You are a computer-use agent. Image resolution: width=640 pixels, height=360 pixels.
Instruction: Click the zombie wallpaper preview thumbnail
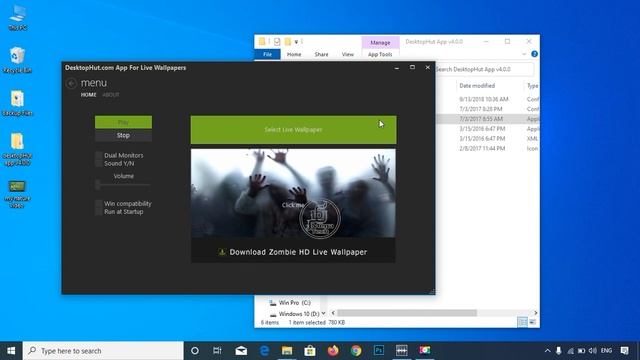(x=293, y=193)
